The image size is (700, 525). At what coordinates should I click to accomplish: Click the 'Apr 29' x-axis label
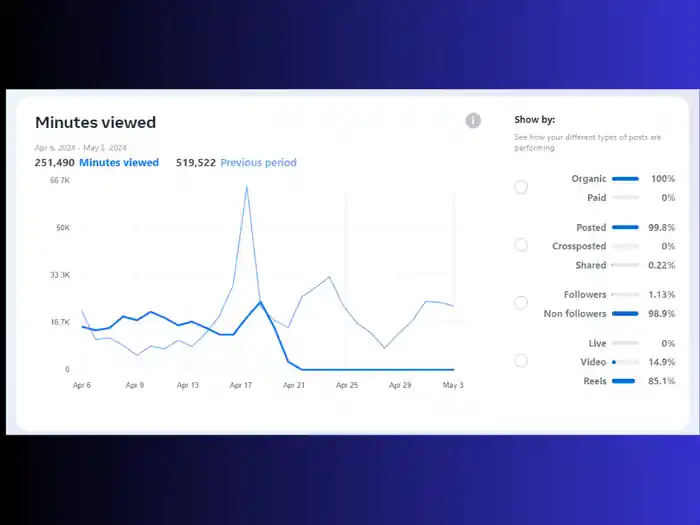coord(400,385)
